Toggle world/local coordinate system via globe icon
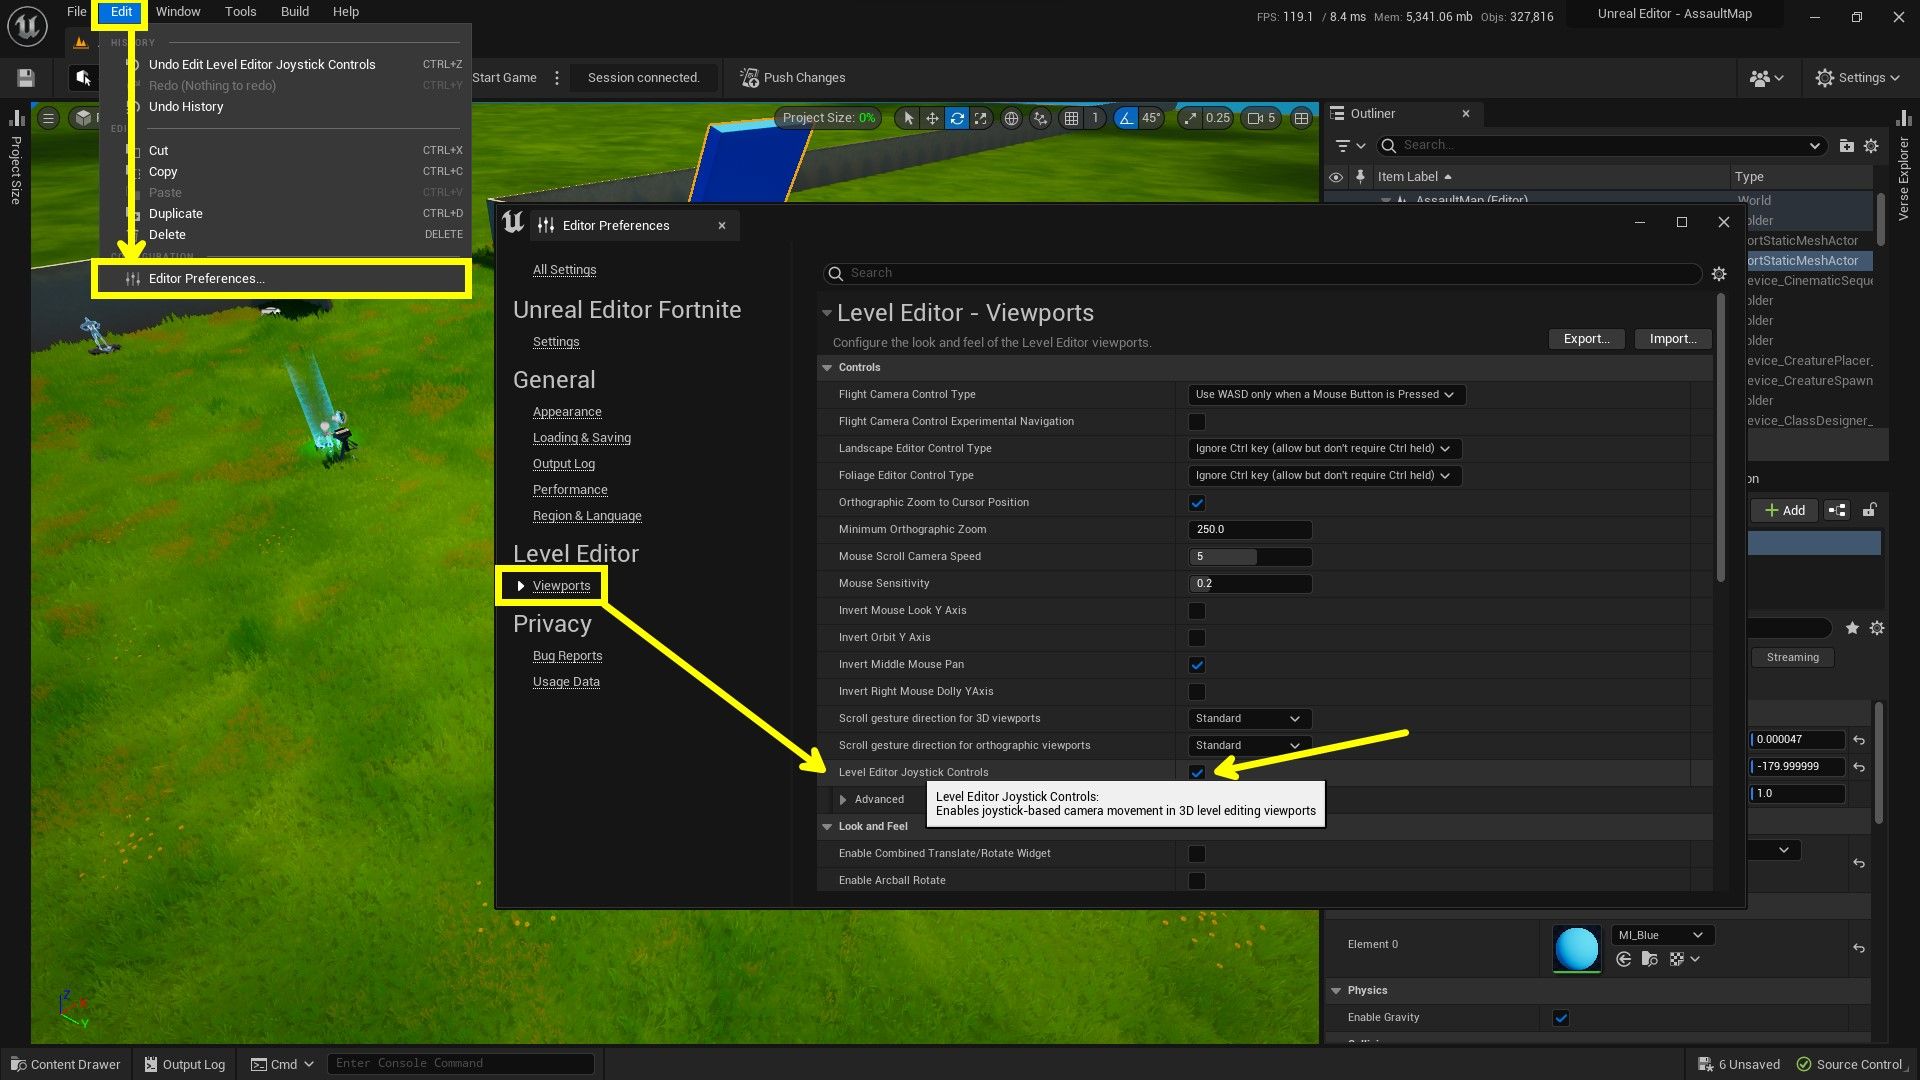The width and height of the screenshot is (1920, 1080). pyautogui.click(x=1012, y=118)
